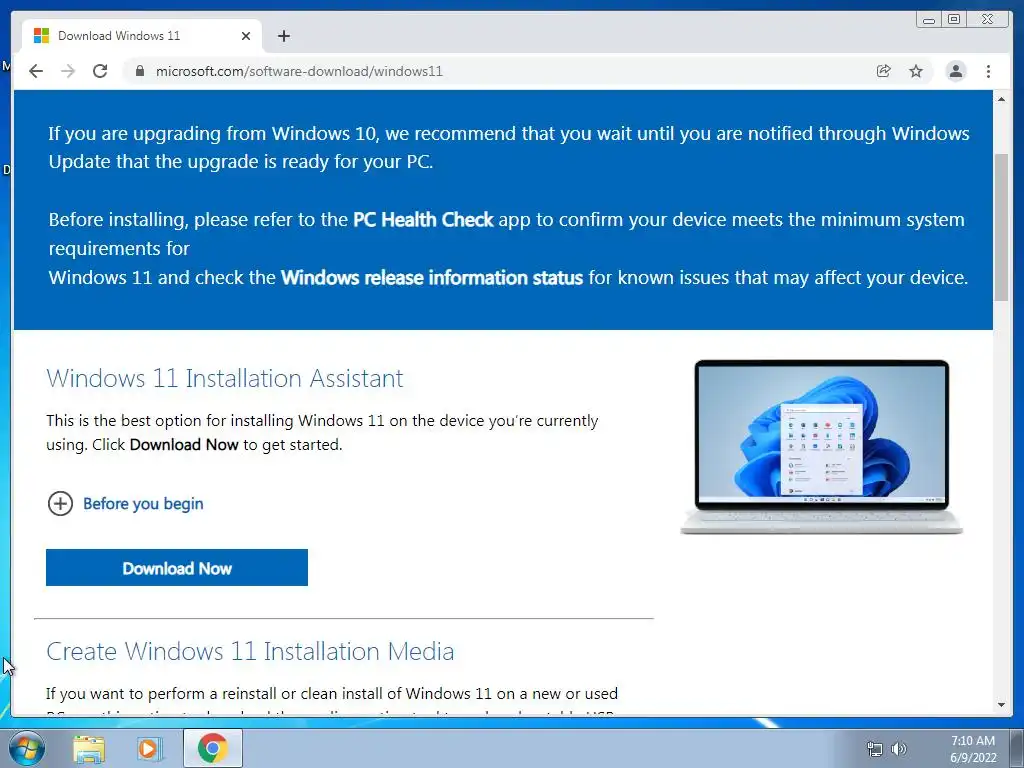1024x768 pixels.
Task: Click the Microsoft logo favicon in the tab
Action: [41, 36]
